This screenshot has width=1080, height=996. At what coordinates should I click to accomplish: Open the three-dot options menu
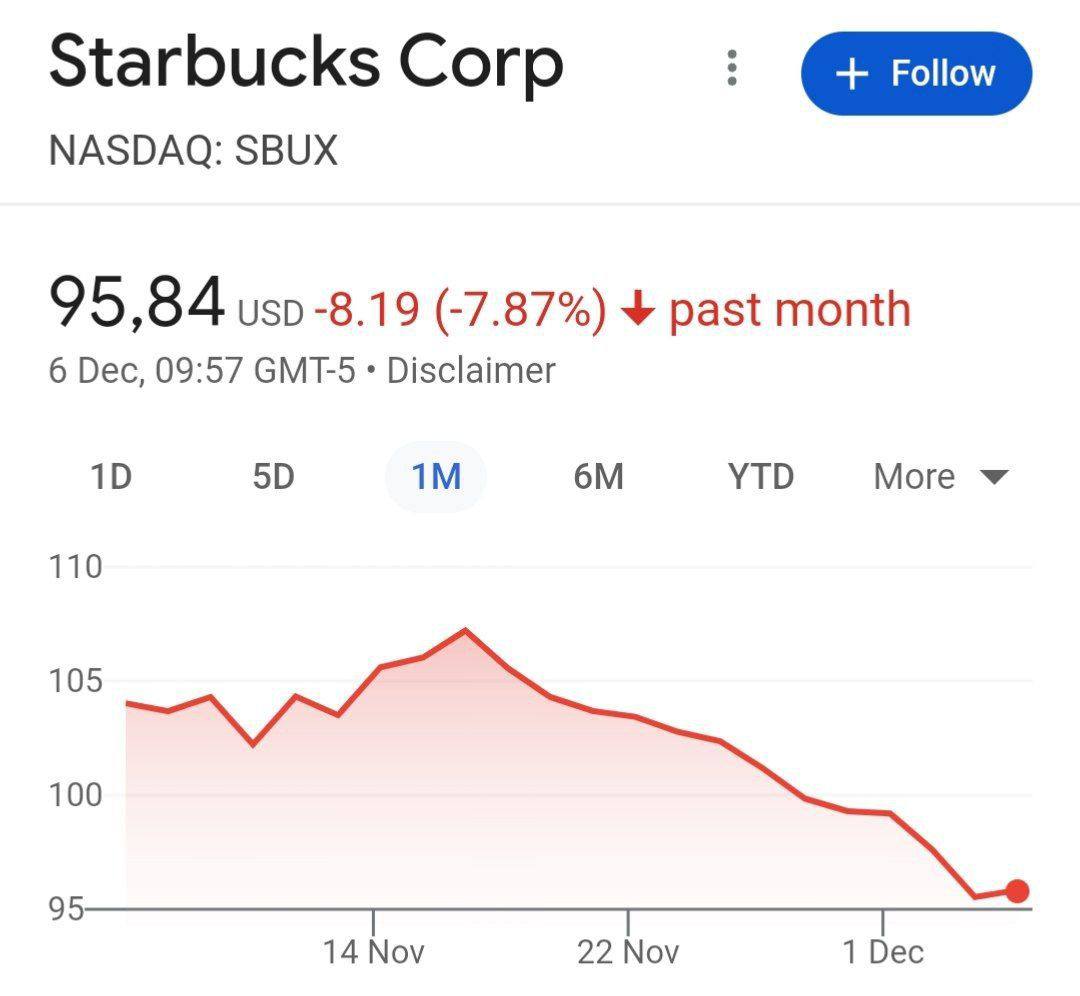[731, 68]
